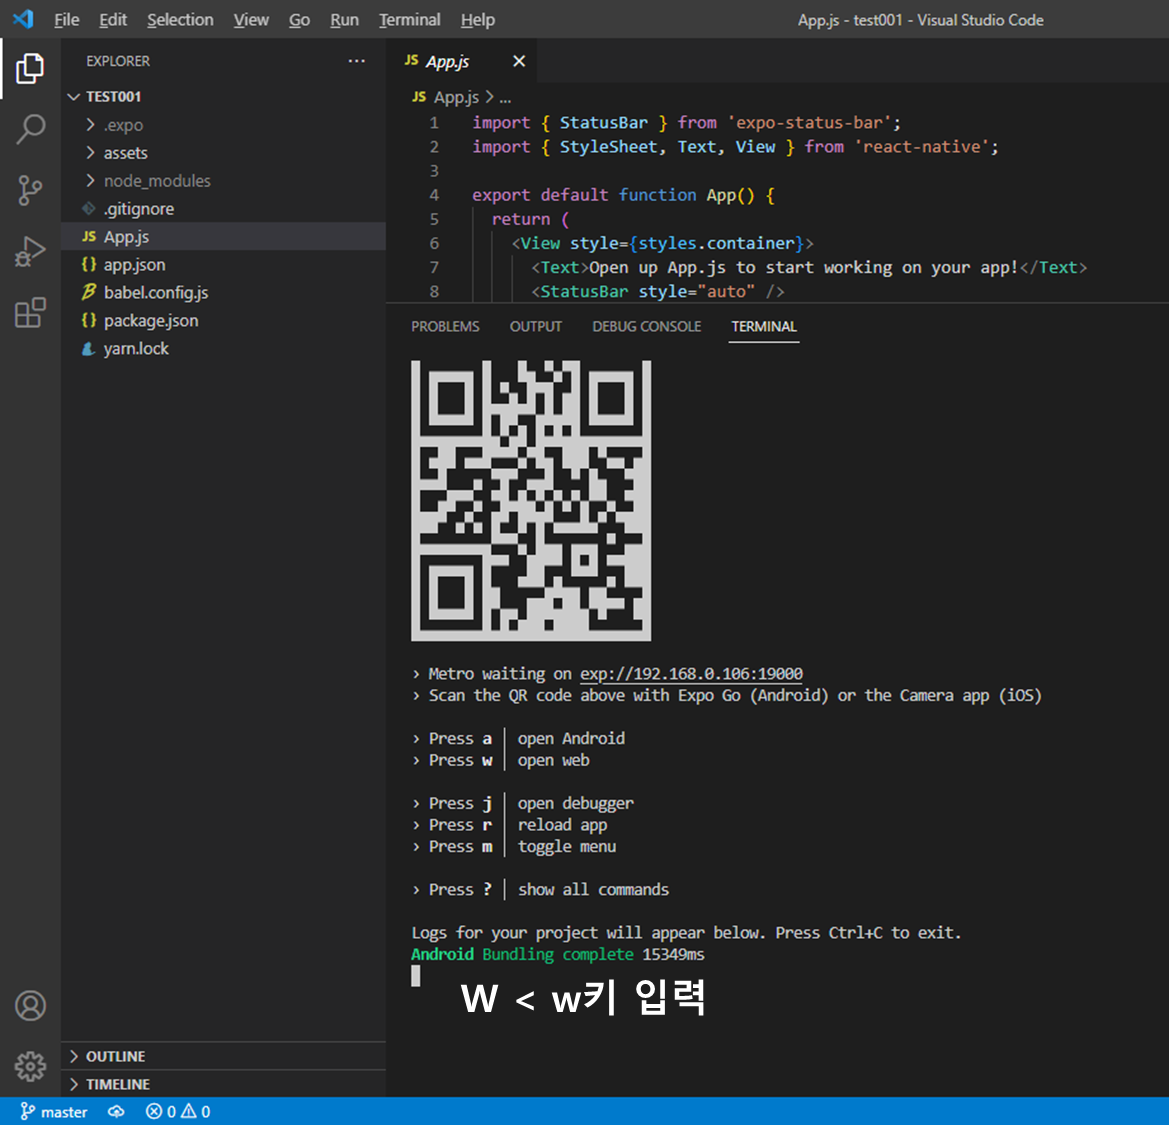This screenshot has height=1125, width=1169.
Task: Click line number 4 in the gutter
Action: pyautogui.click(x=434, y=195)
